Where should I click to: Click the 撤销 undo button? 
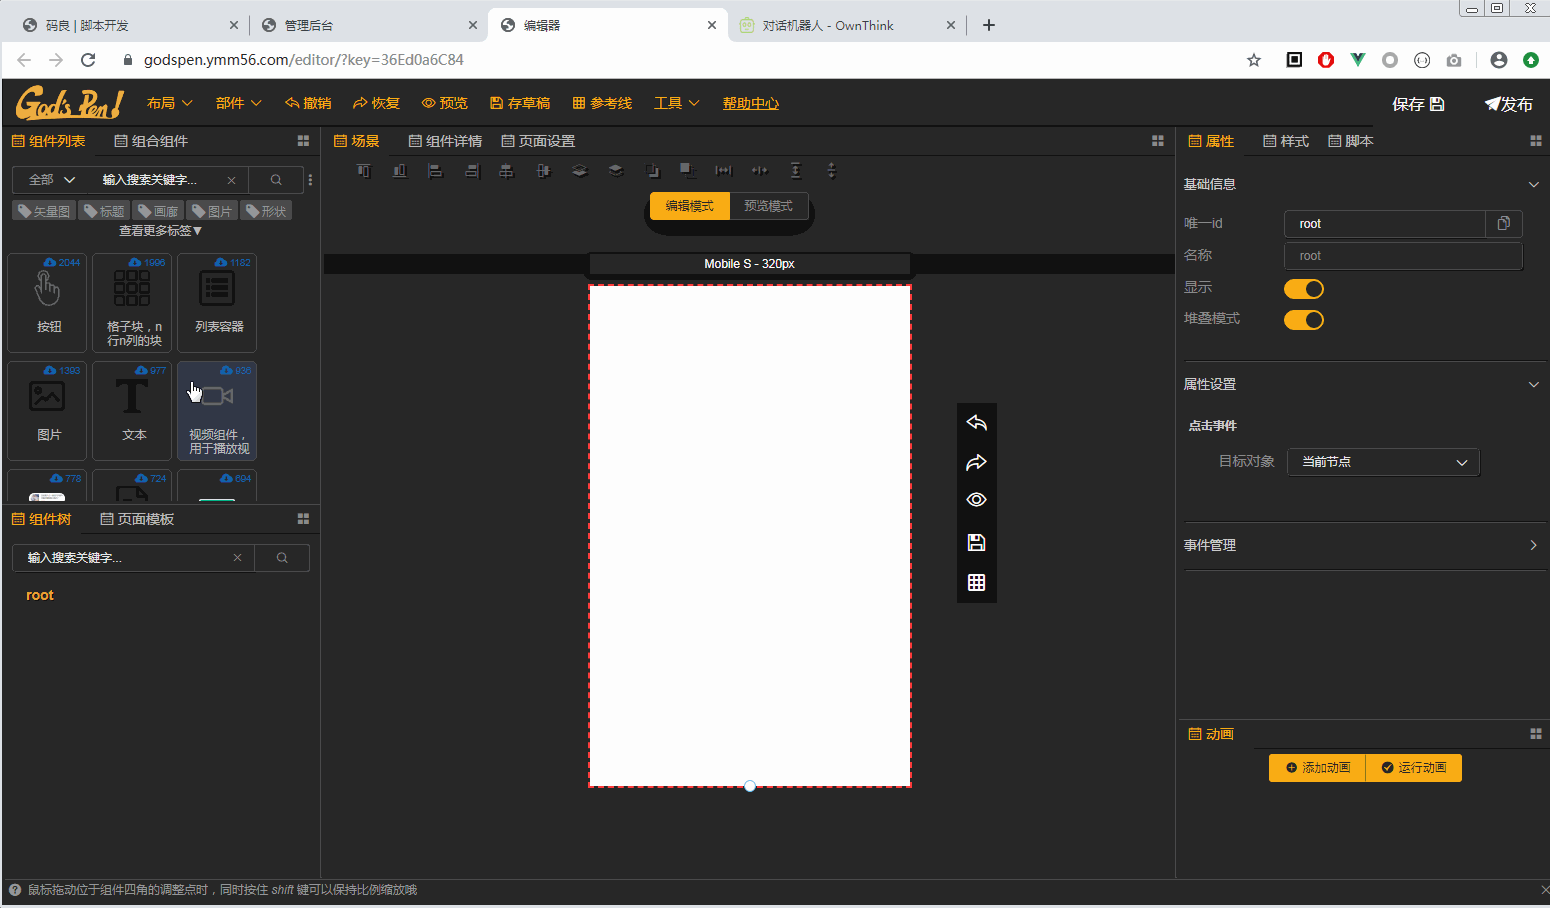(308, 103)
